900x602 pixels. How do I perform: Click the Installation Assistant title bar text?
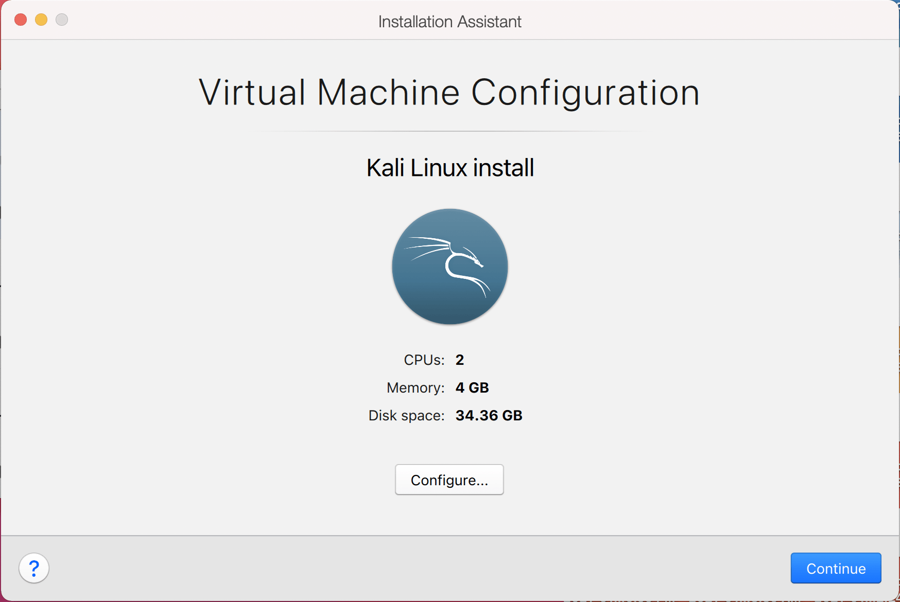click(449, 21)
